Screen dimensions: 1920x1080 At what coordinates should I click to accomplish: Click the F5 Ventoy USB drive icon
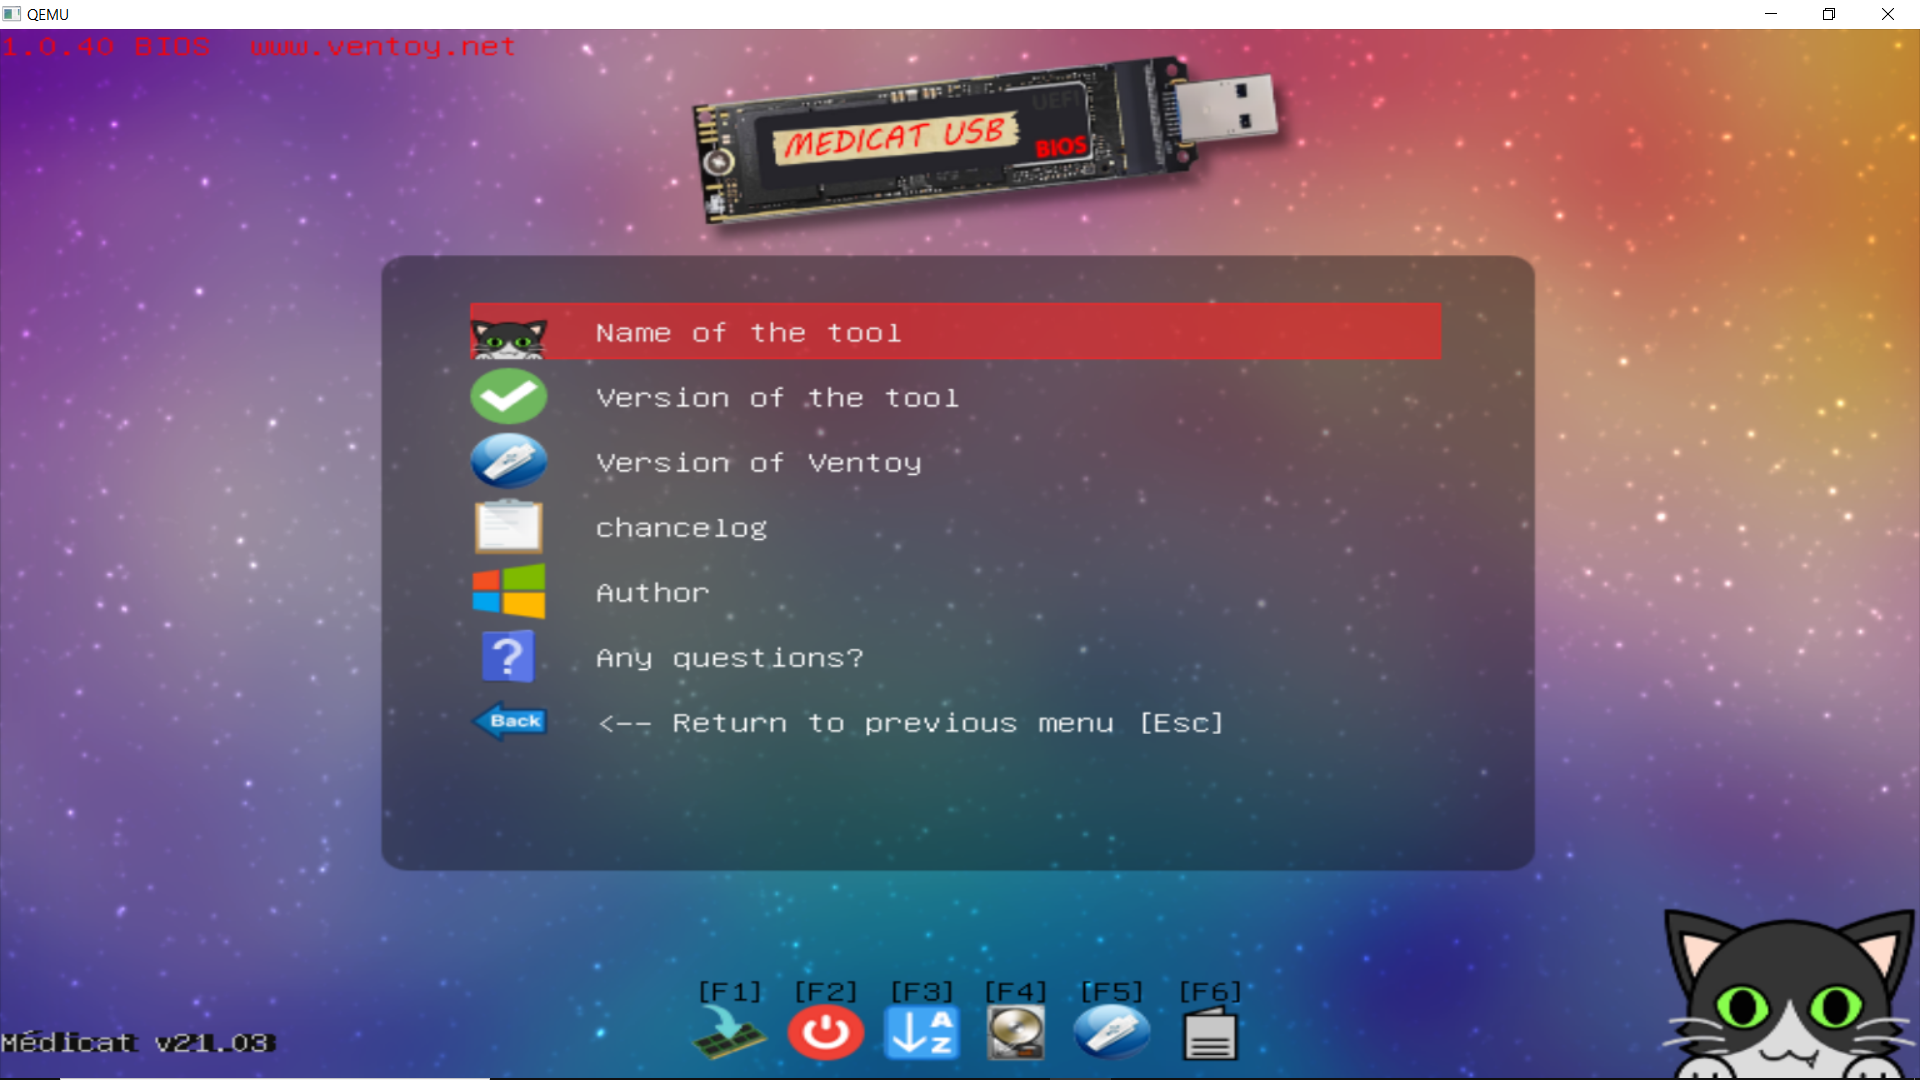tap(1112, 1033)
